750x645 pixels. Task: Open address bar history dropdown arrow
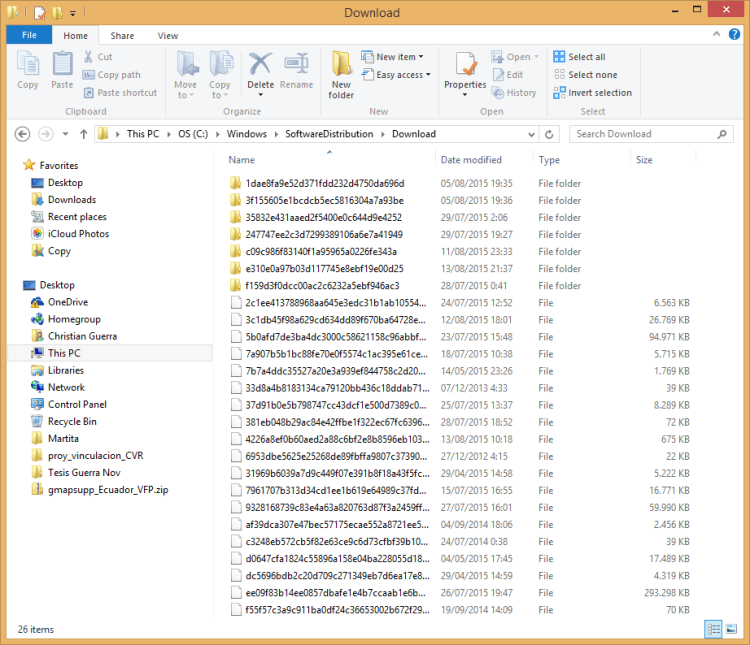click(531, 134)
